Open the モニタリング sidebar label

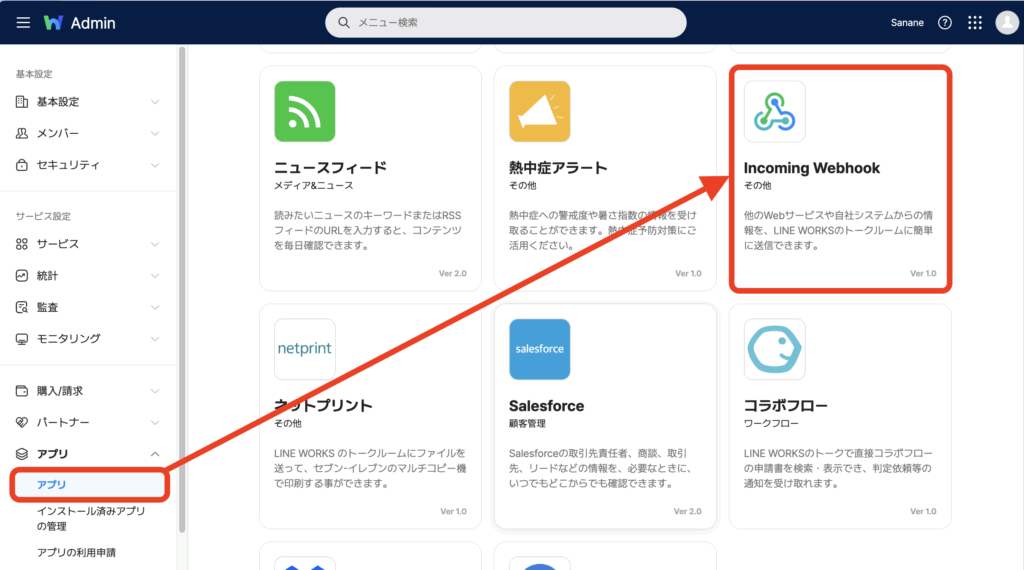pos(69,339)
